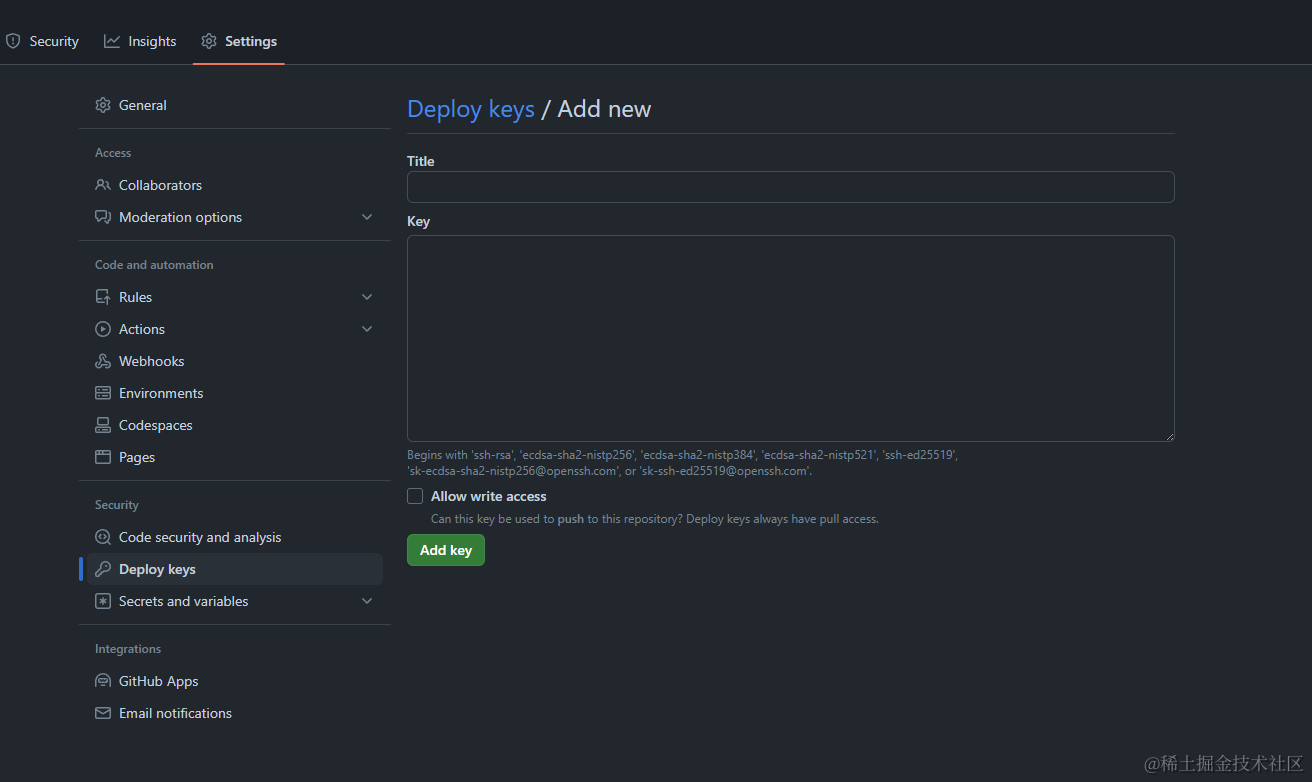
Task: Expand the Actions section chevron
Action: click(367, 329)
